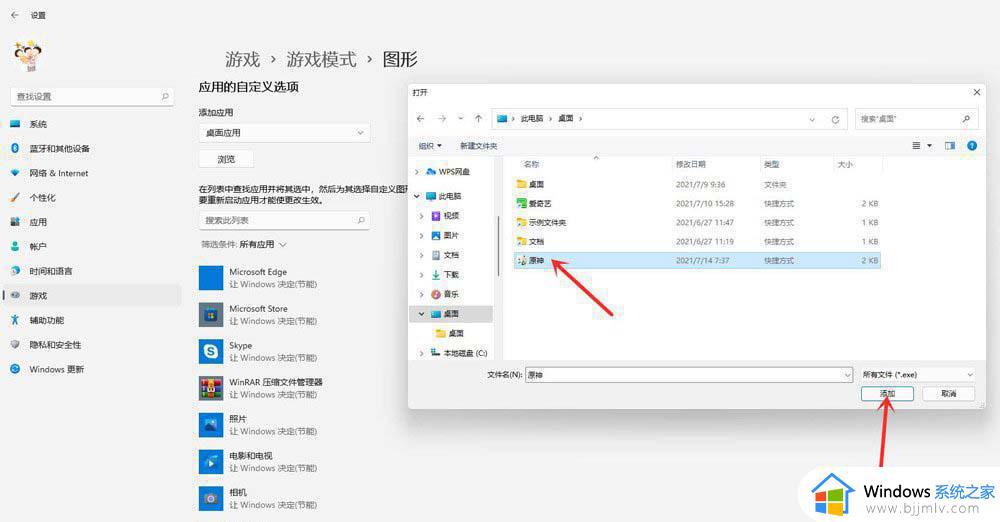Select the 示例文件夹 shortcut in file list

698,223
